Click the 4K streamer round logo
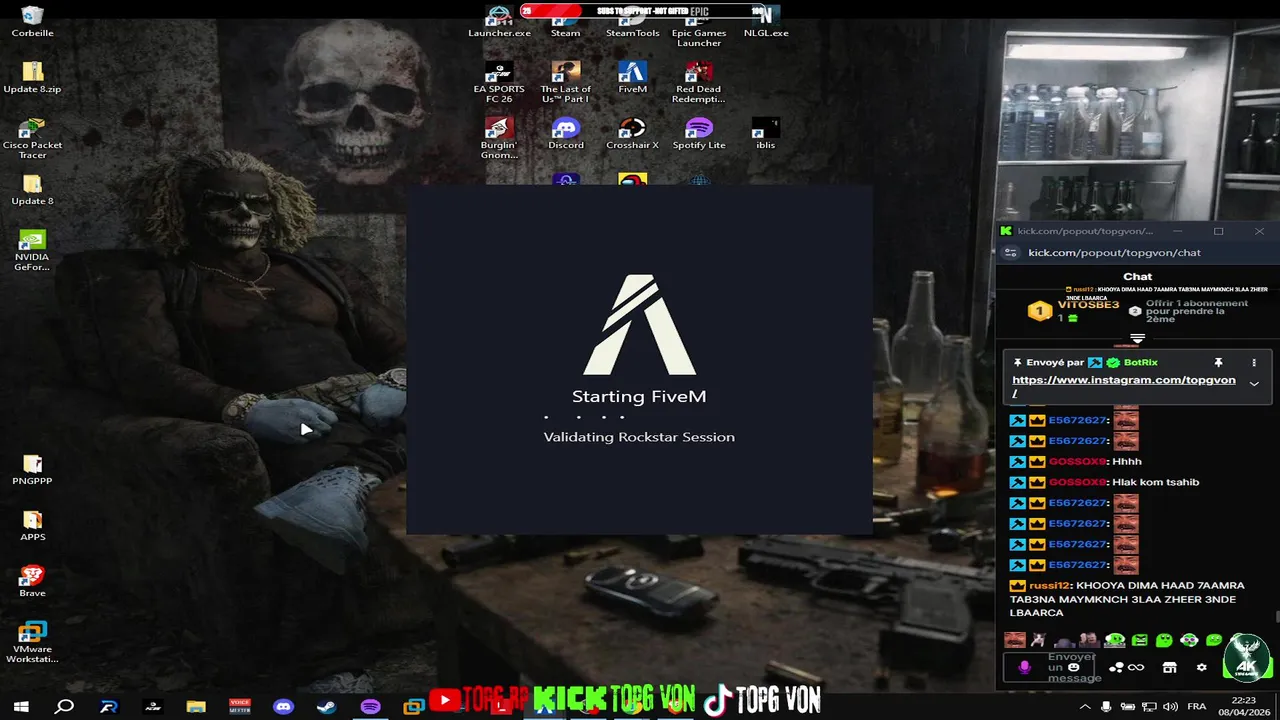The width and height of the screenshot is (1280, 720). click(x=1247, y=656)
